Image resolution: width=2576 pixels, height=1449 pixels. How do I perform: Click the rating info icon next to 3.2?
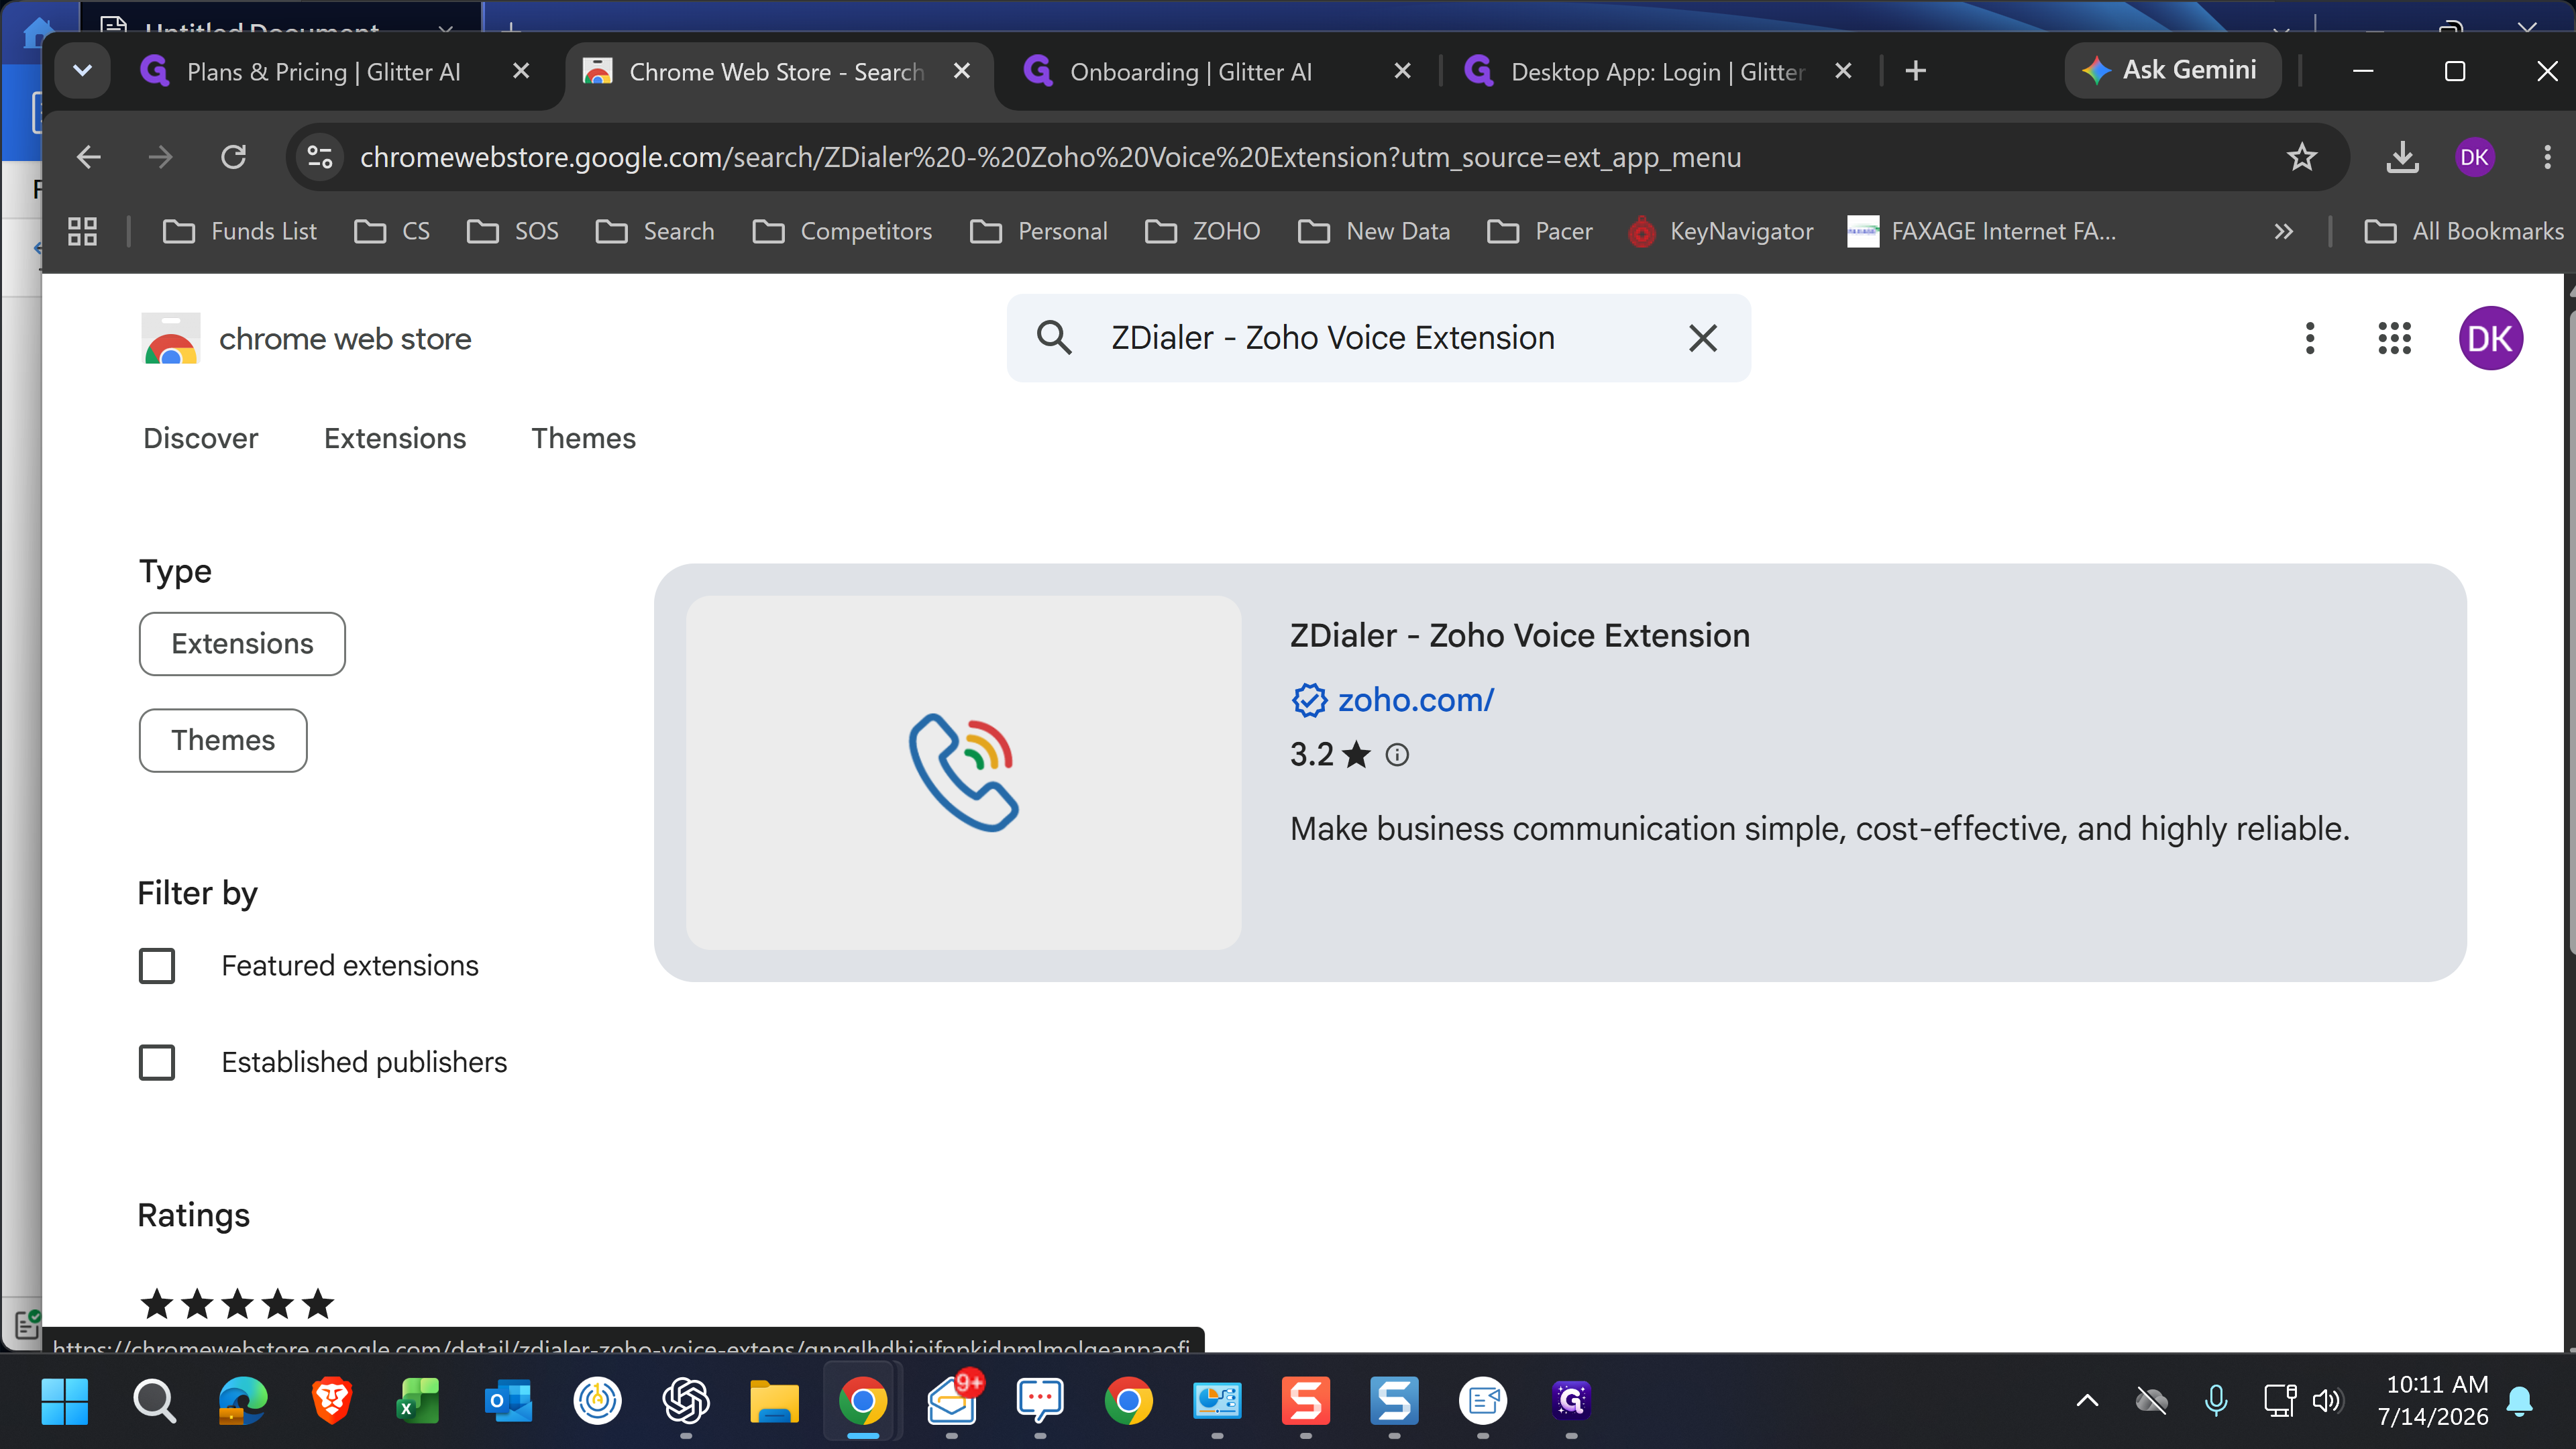pos(1397,755)
